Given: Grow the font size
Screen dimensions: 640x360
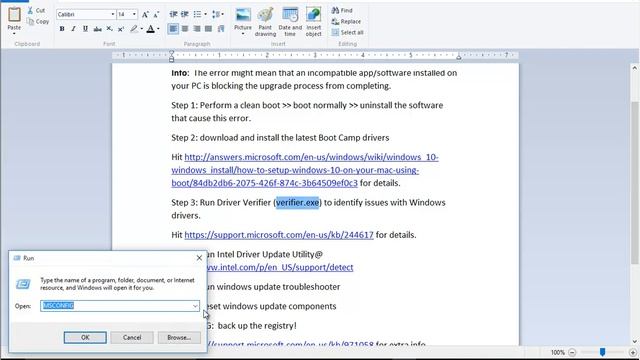Looking at the screenshot, I should [145, 15].
